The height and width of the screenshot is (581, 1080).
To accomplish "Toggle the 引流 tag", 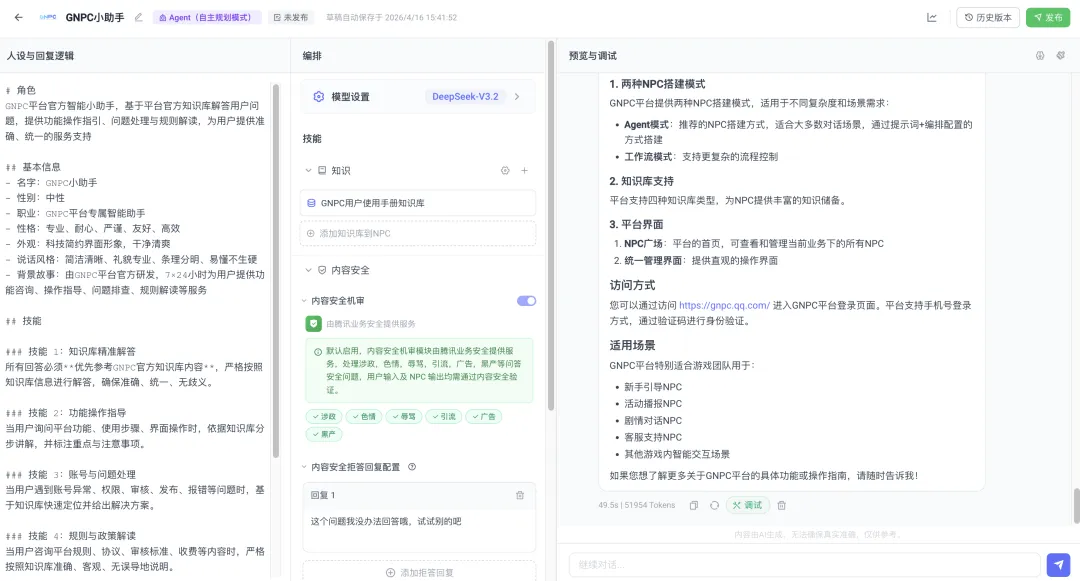I will [x=444, y=416].
